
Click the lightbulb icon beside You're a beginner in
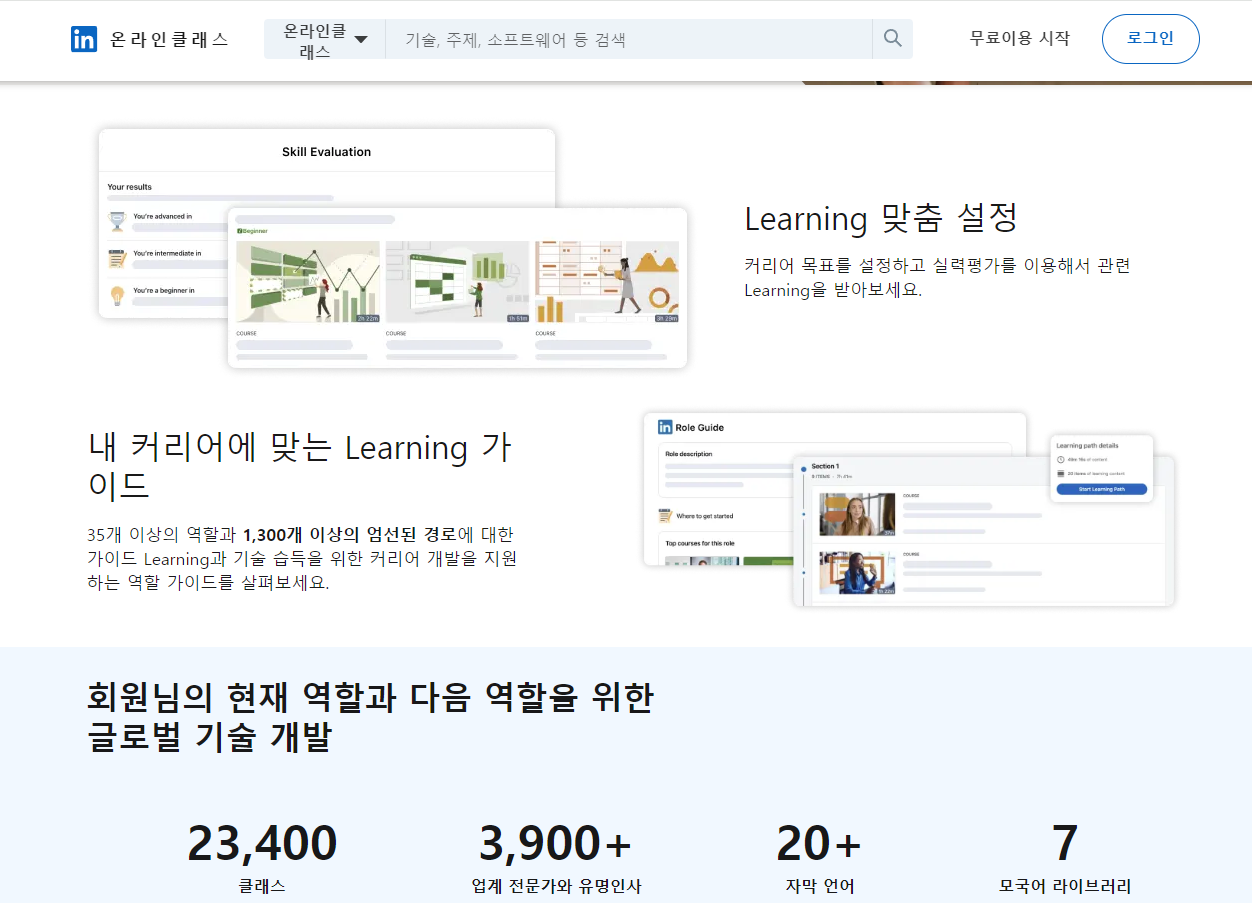coord(117,296)
